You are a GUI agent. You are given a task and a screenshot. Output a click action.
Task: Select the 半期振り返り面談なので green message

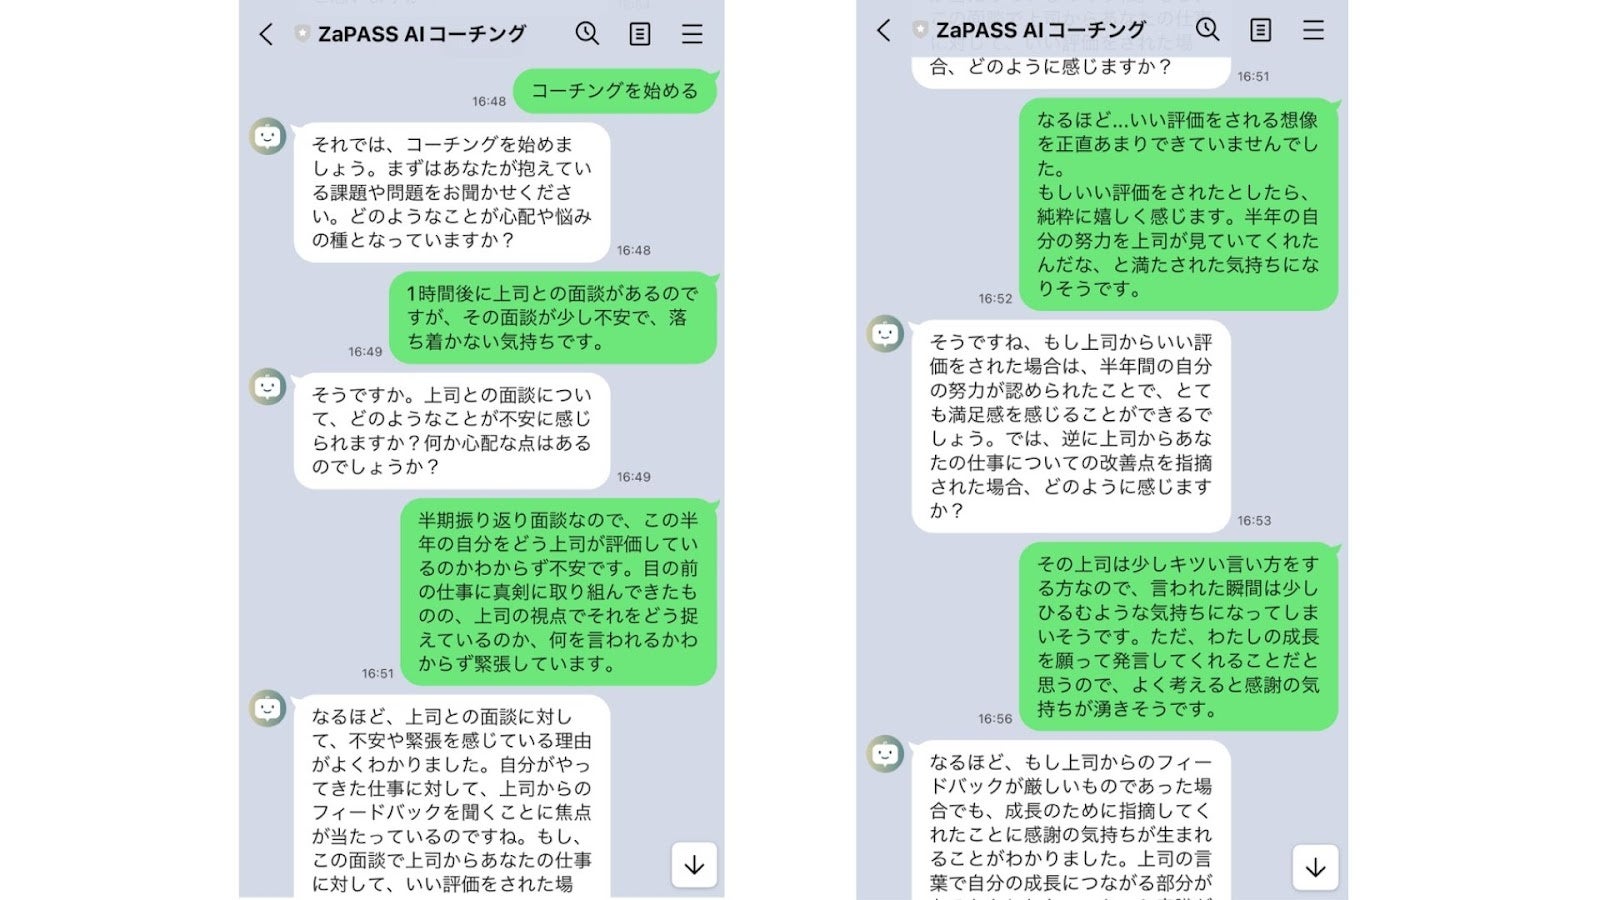click(558, 592)
